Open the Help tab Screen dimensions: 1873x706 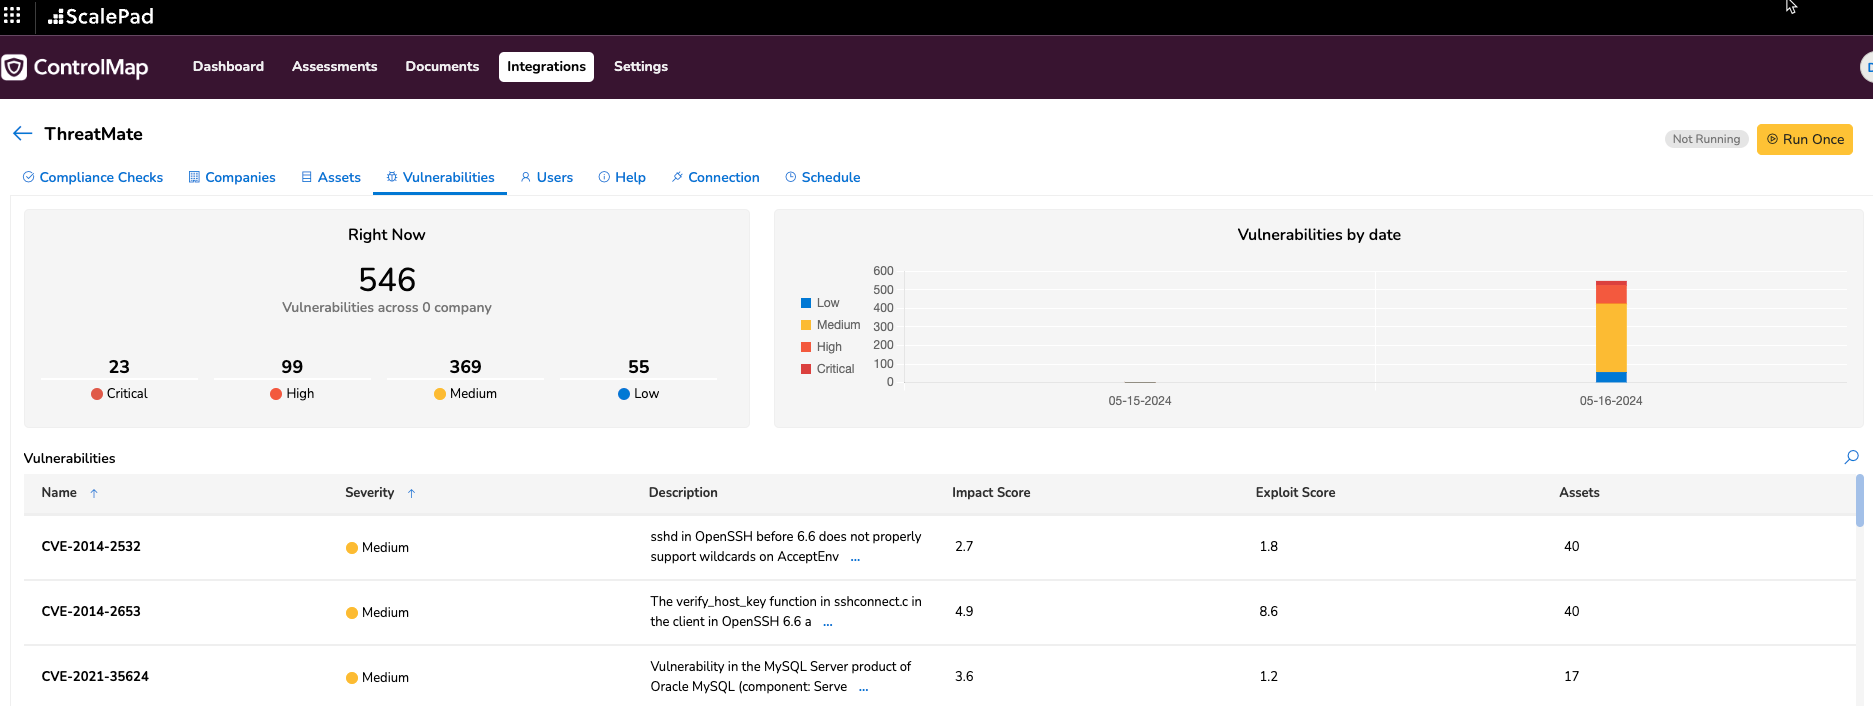tap(622, 177)
